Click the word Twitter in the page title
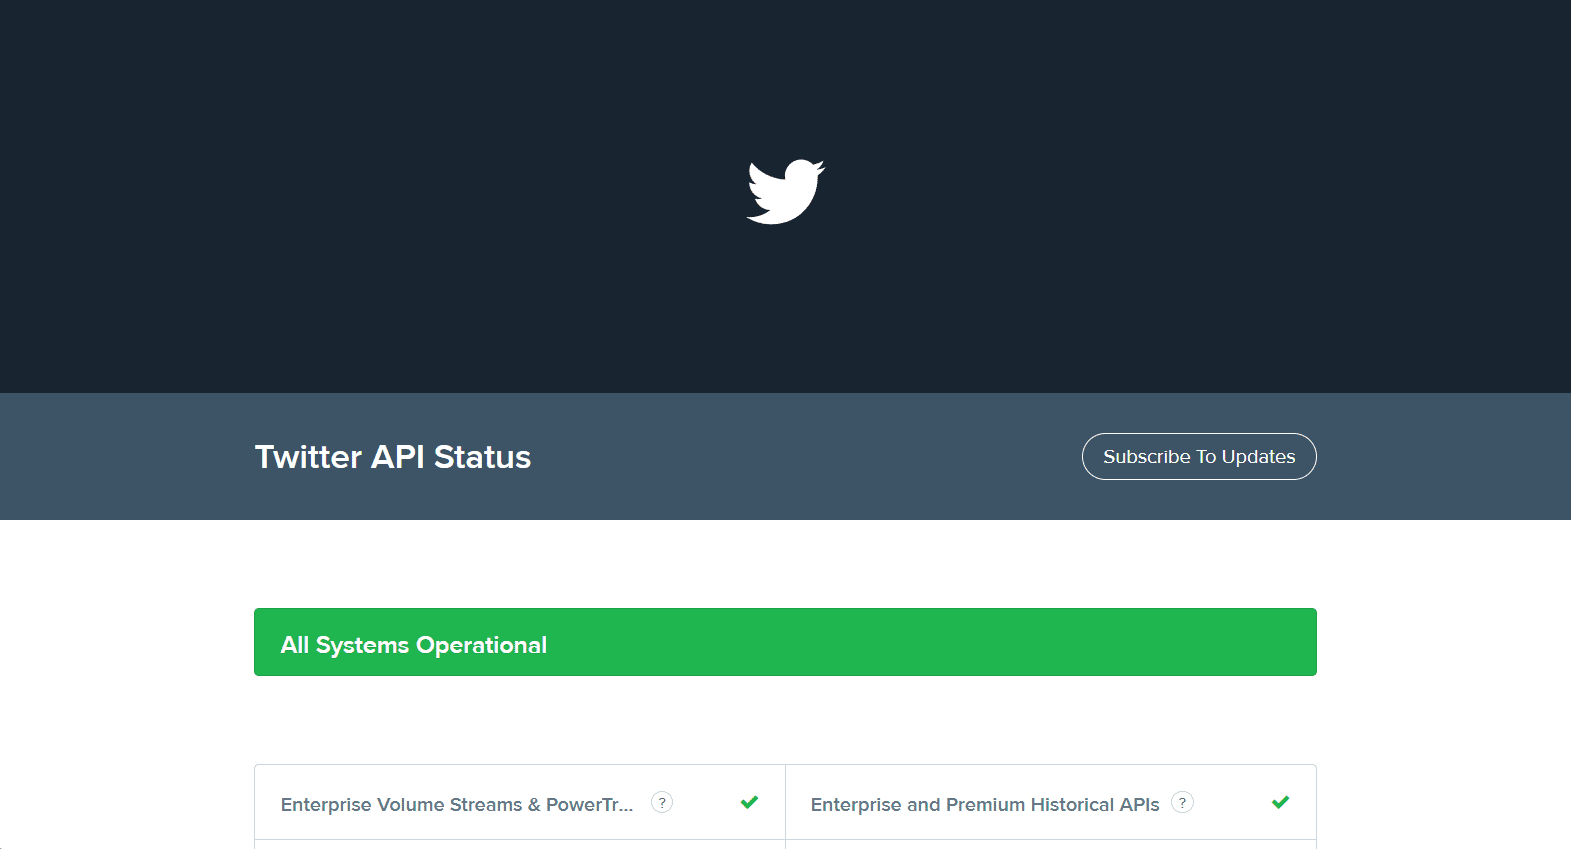This screenshot has width=1571, height=849. point(308,457)
